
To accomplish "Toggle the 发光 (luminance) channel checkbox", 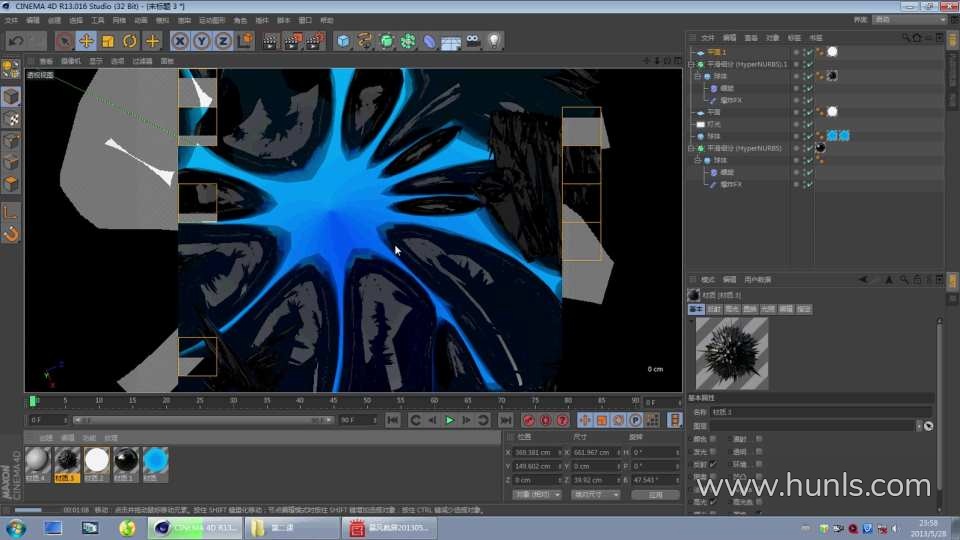I will tap(713, 451).
